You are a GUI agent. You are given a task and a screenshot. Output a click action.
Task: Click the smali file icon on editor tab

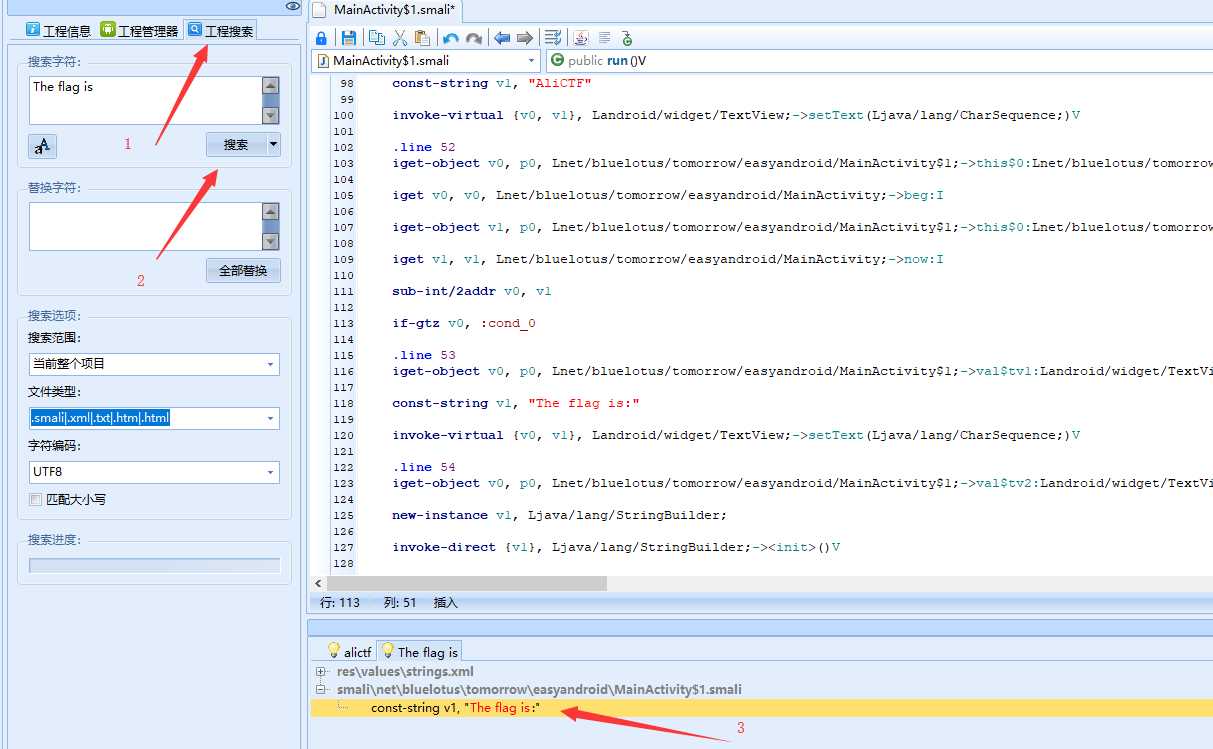(320, 10)
